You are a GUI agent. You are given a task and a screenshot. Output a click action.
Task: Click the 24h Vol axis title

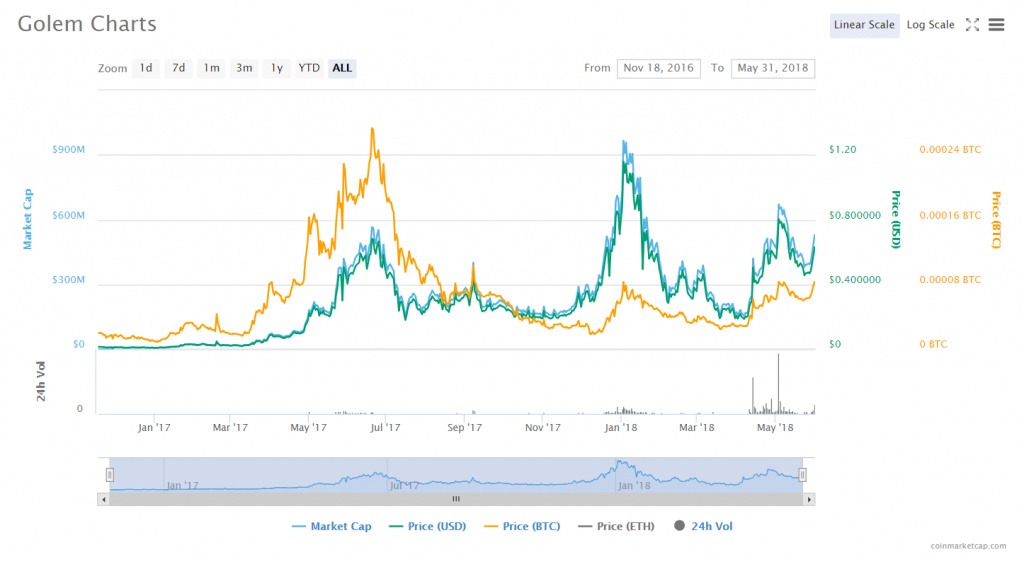41,381
